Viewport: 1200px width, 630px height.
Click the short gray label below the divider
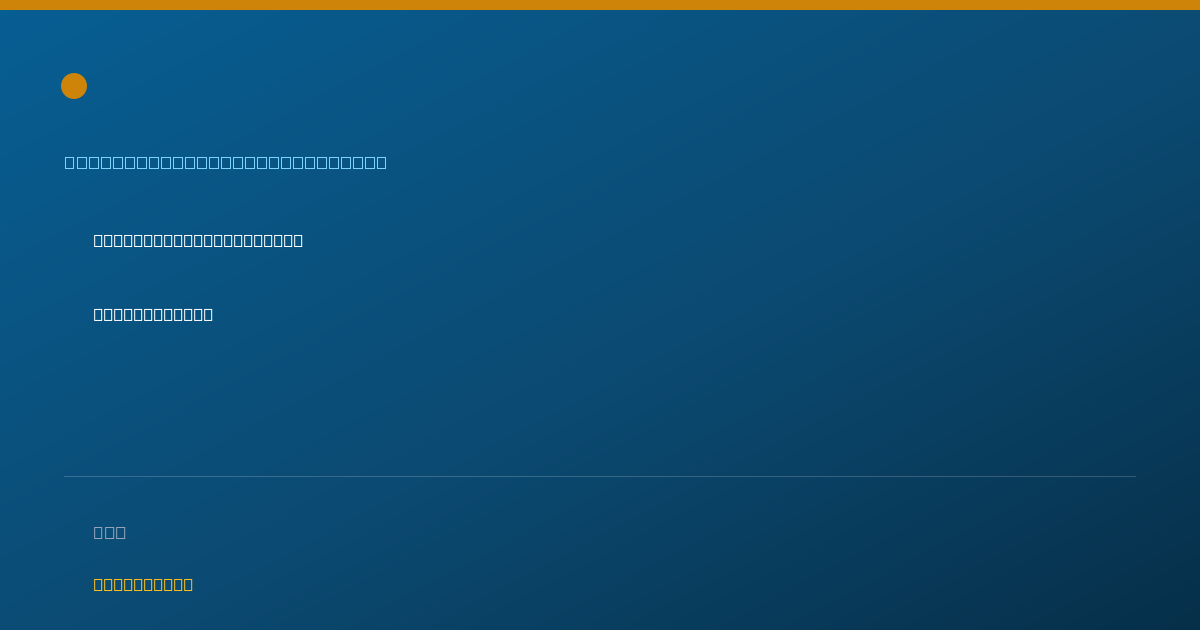tap(110, 532)
